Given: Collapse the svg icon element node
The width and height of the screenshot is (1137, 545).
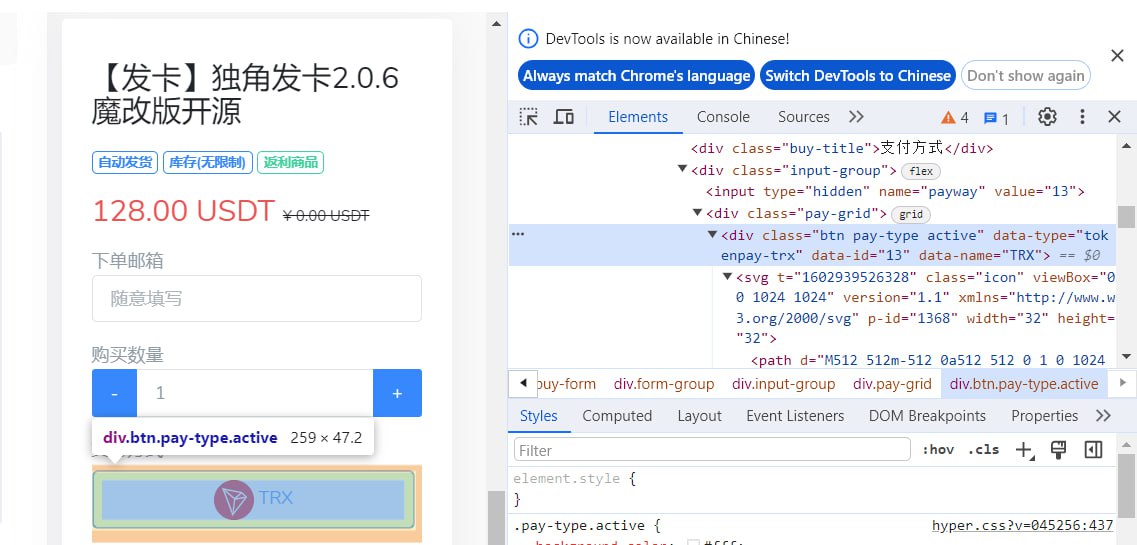Looking at the screenshot, I should click(x=727, y=277).
